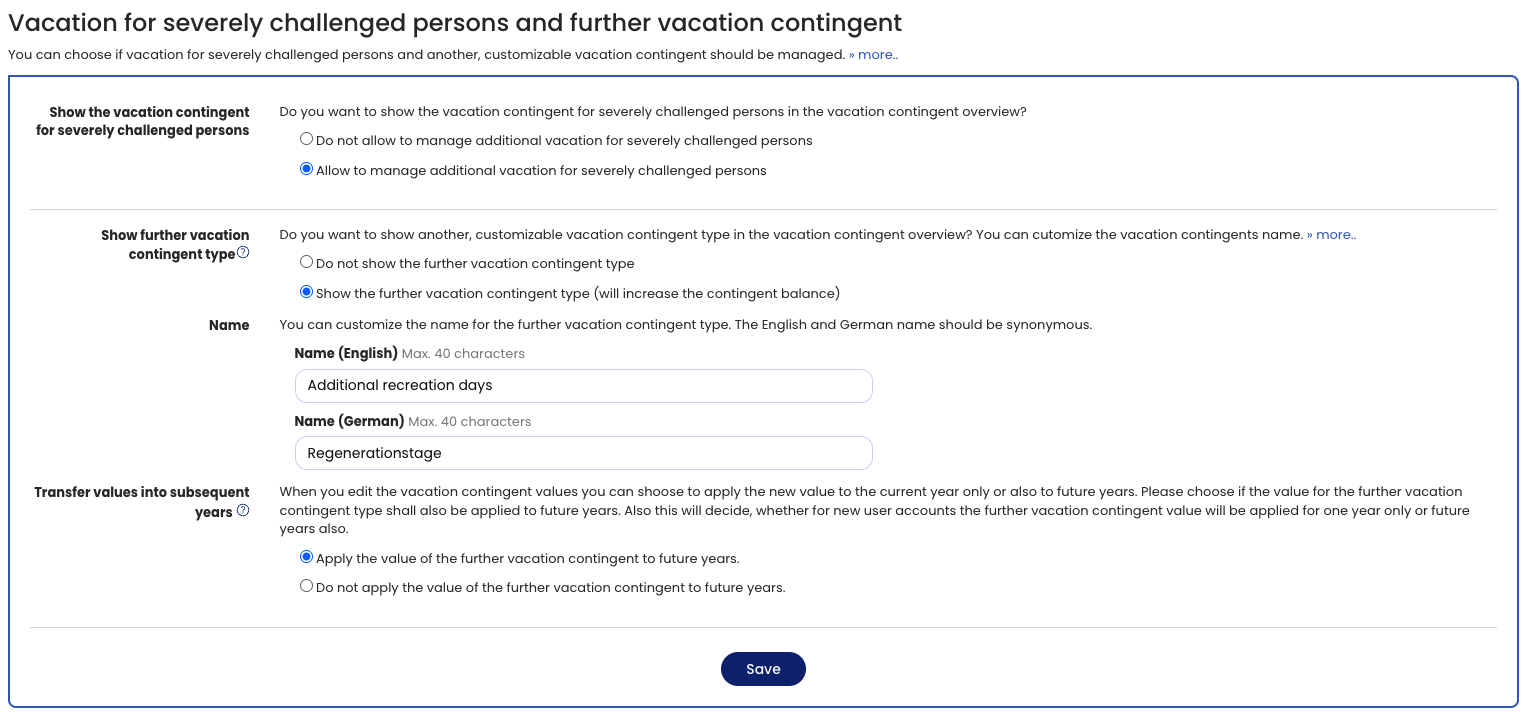The height and width of the screenshot is (717, 1525).
Task: Click the 'Name (English)' field label
Action: (346, 353)
